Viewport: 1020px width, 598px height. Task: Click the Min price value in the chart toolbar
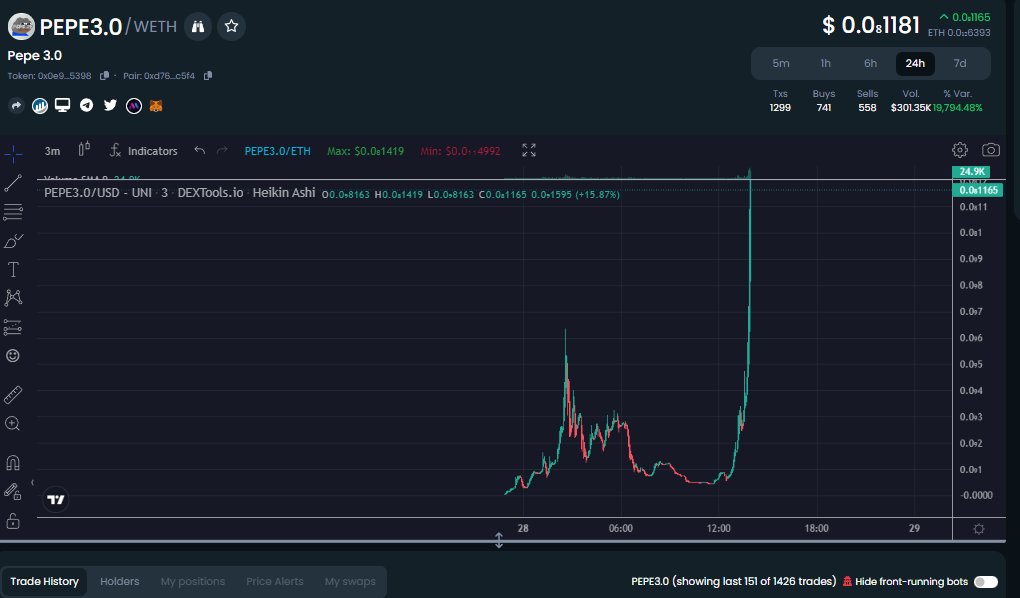[460, 151]
